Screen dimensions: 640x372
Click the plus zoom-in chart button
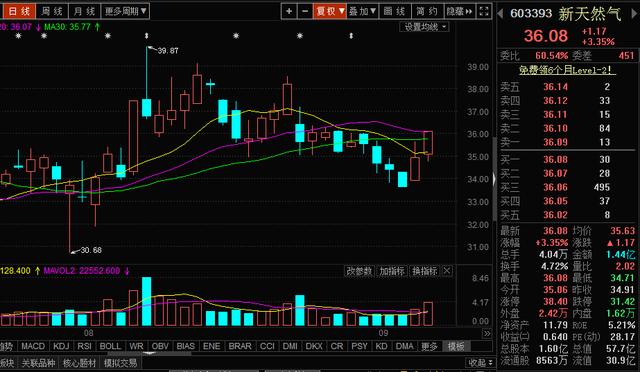click(289, 11)
